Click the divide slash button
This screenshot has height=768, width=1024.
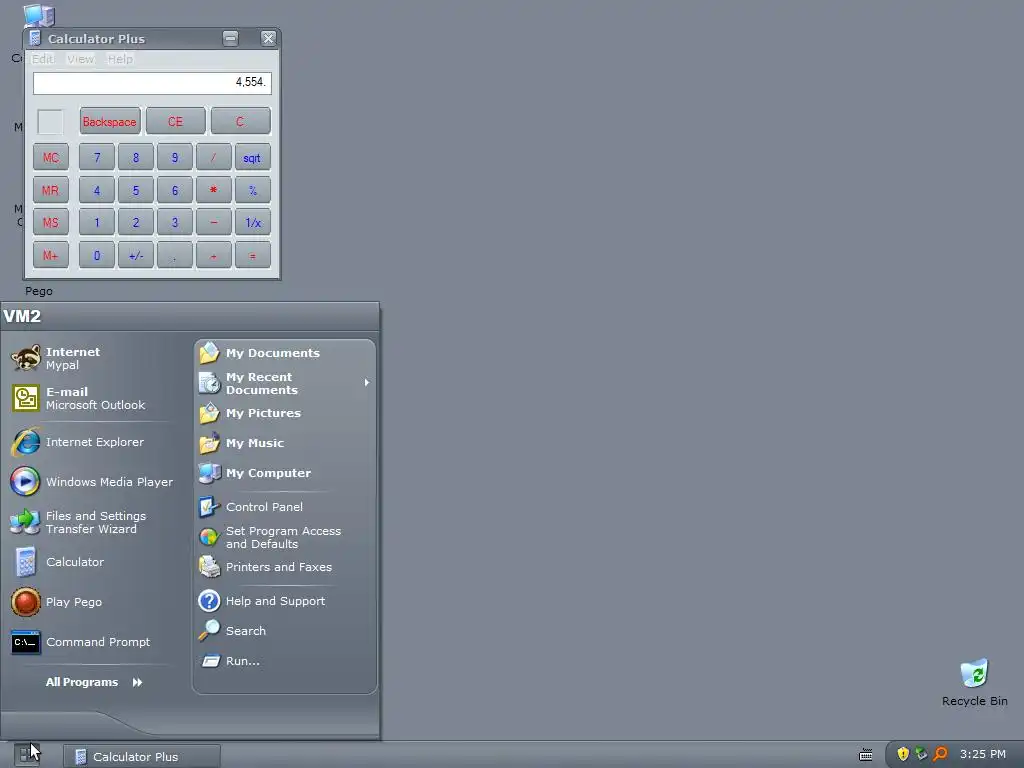[x=214, y=157]
